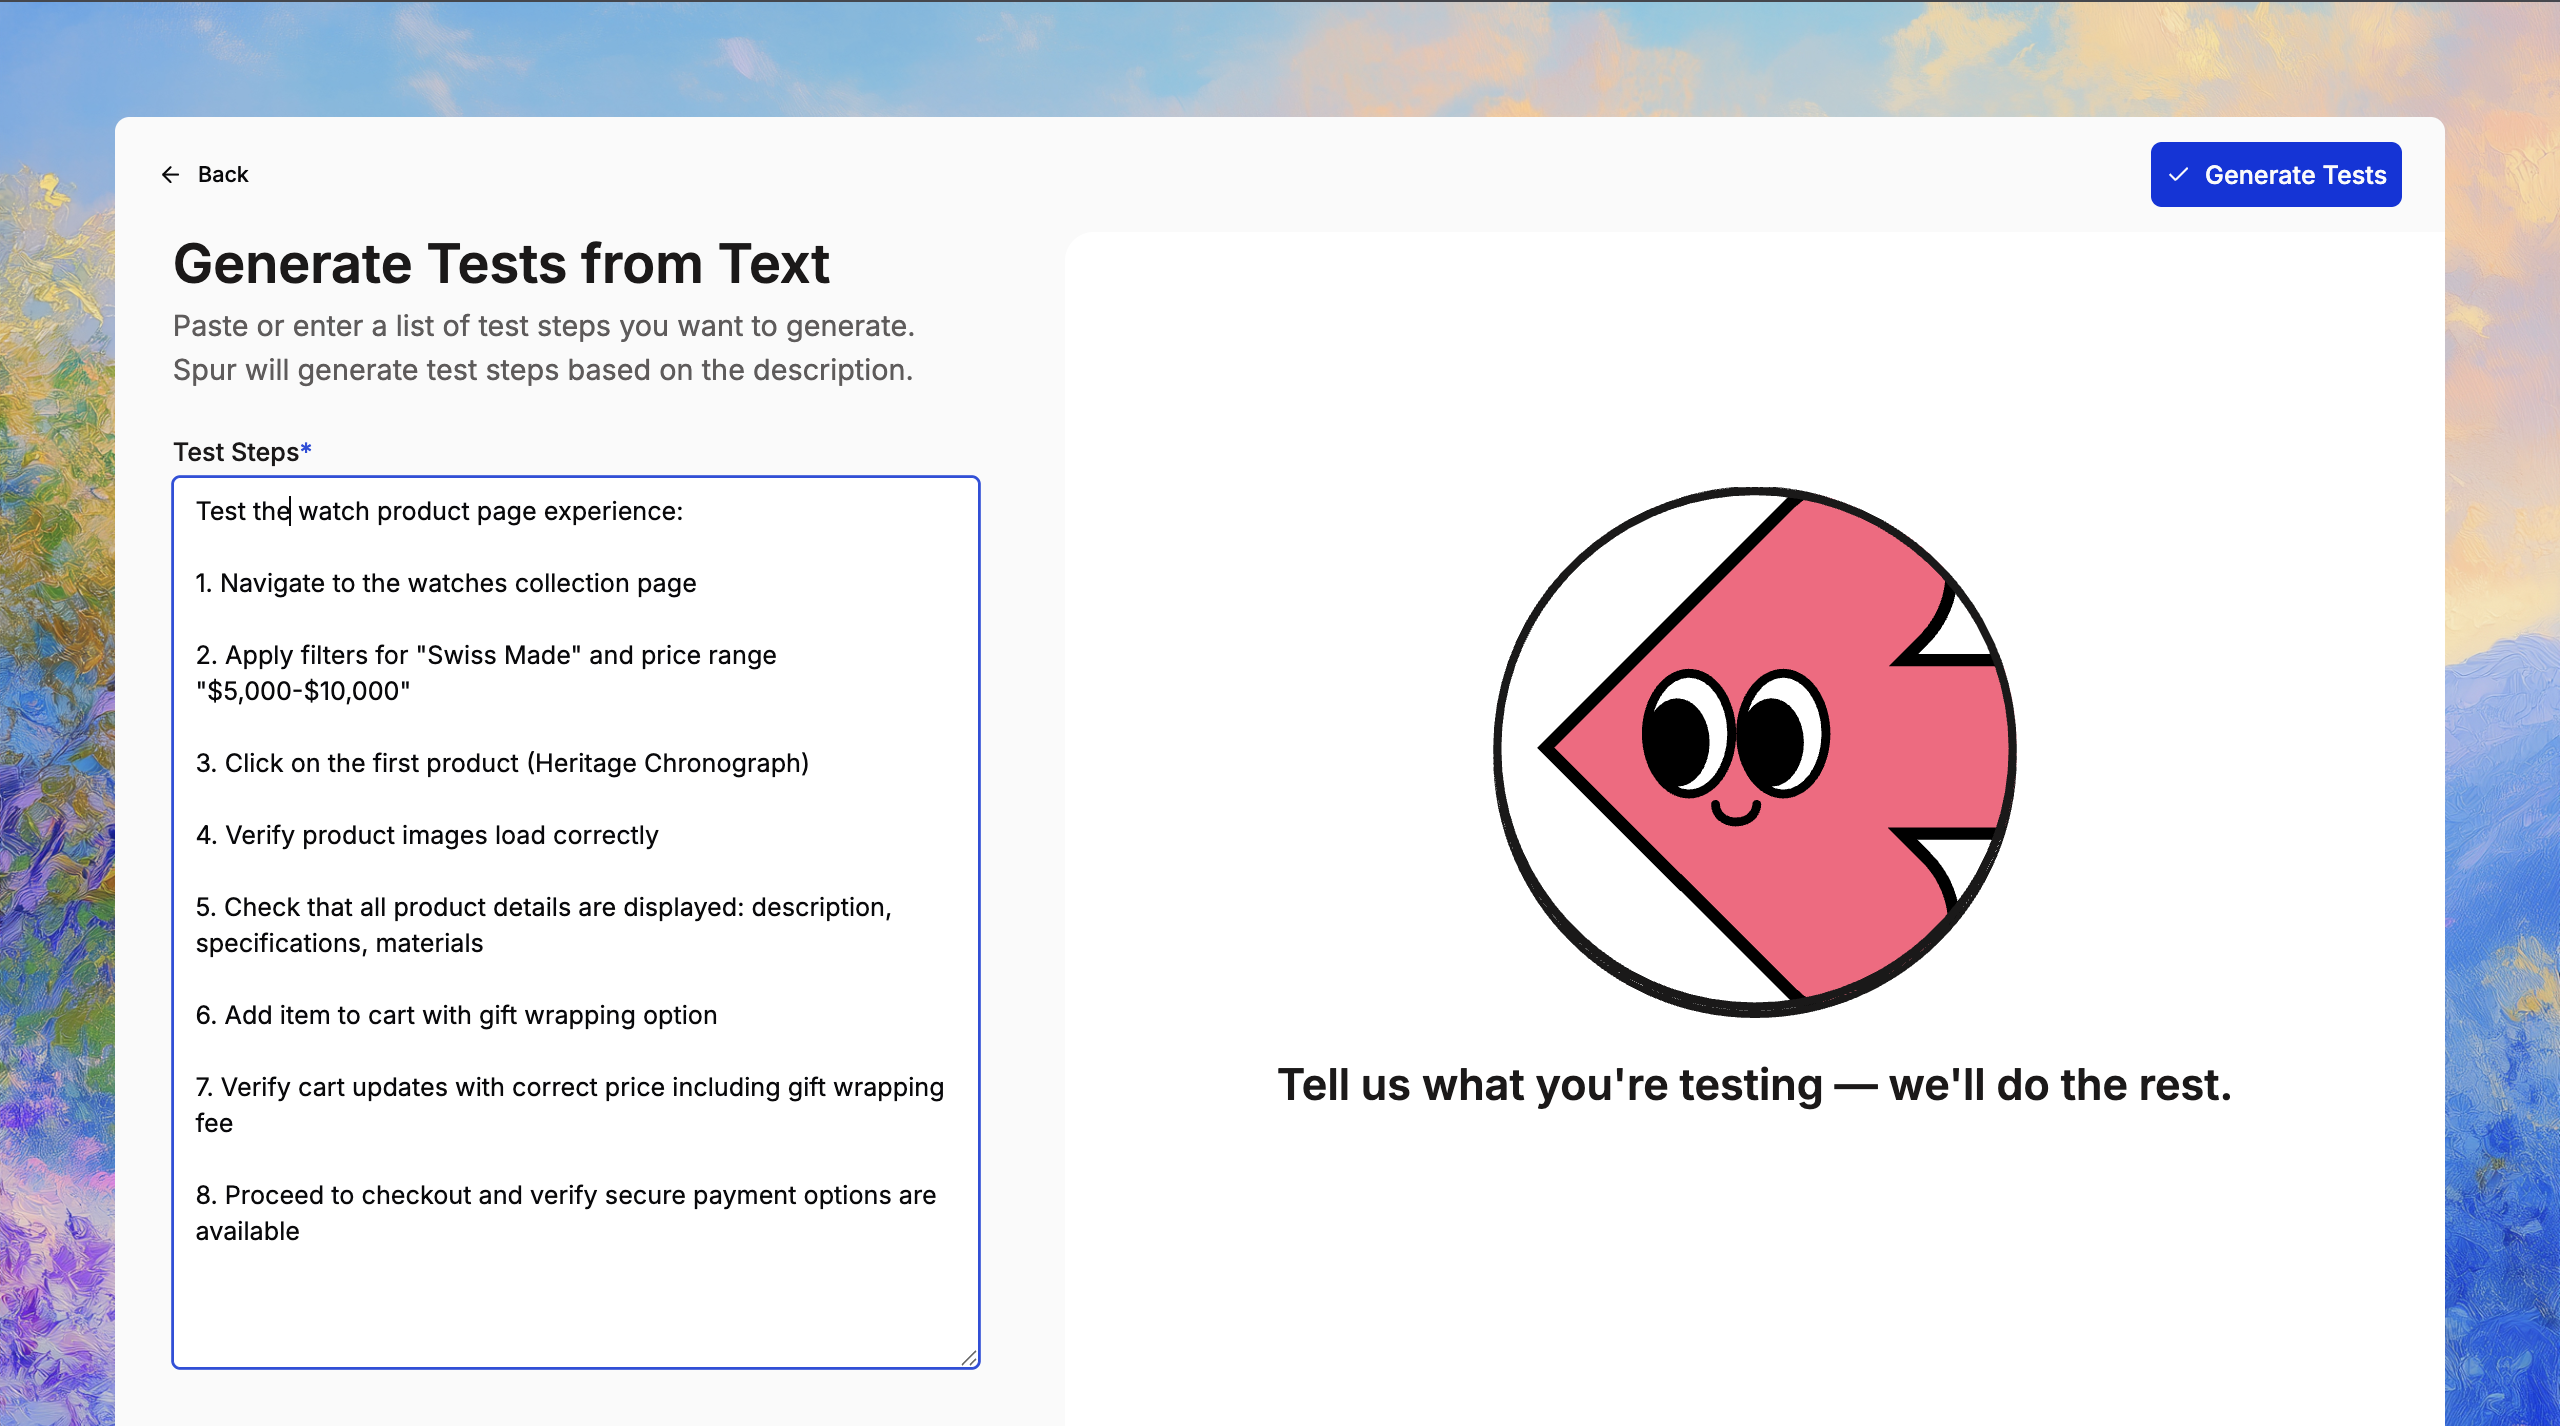
Task: Click the Test Steps field label
Action: (x=235, y=452)
